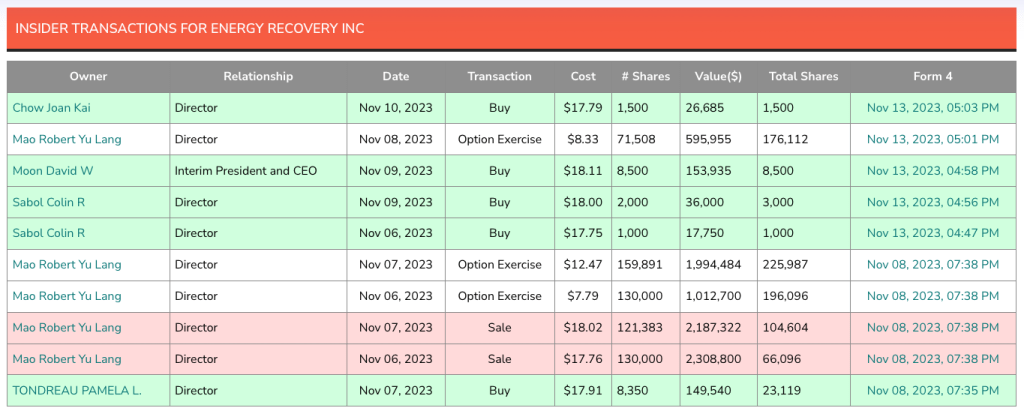
Task: Open Mao Robert Yu Lang link with $7.79 cost
Action: click(x=67, y=296)
